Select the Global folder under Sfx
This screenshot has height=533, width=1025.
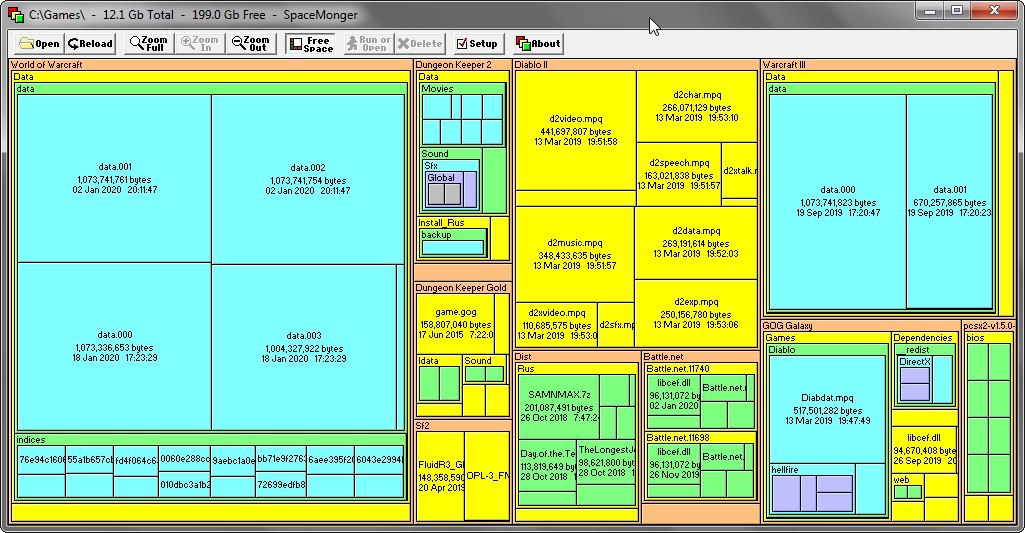(441, 178)
